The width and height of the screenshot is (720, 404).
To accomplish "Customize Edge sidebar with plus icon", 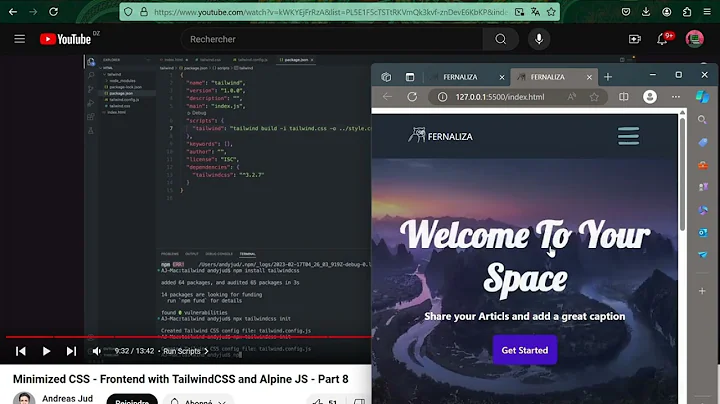I will coord(702,291).
